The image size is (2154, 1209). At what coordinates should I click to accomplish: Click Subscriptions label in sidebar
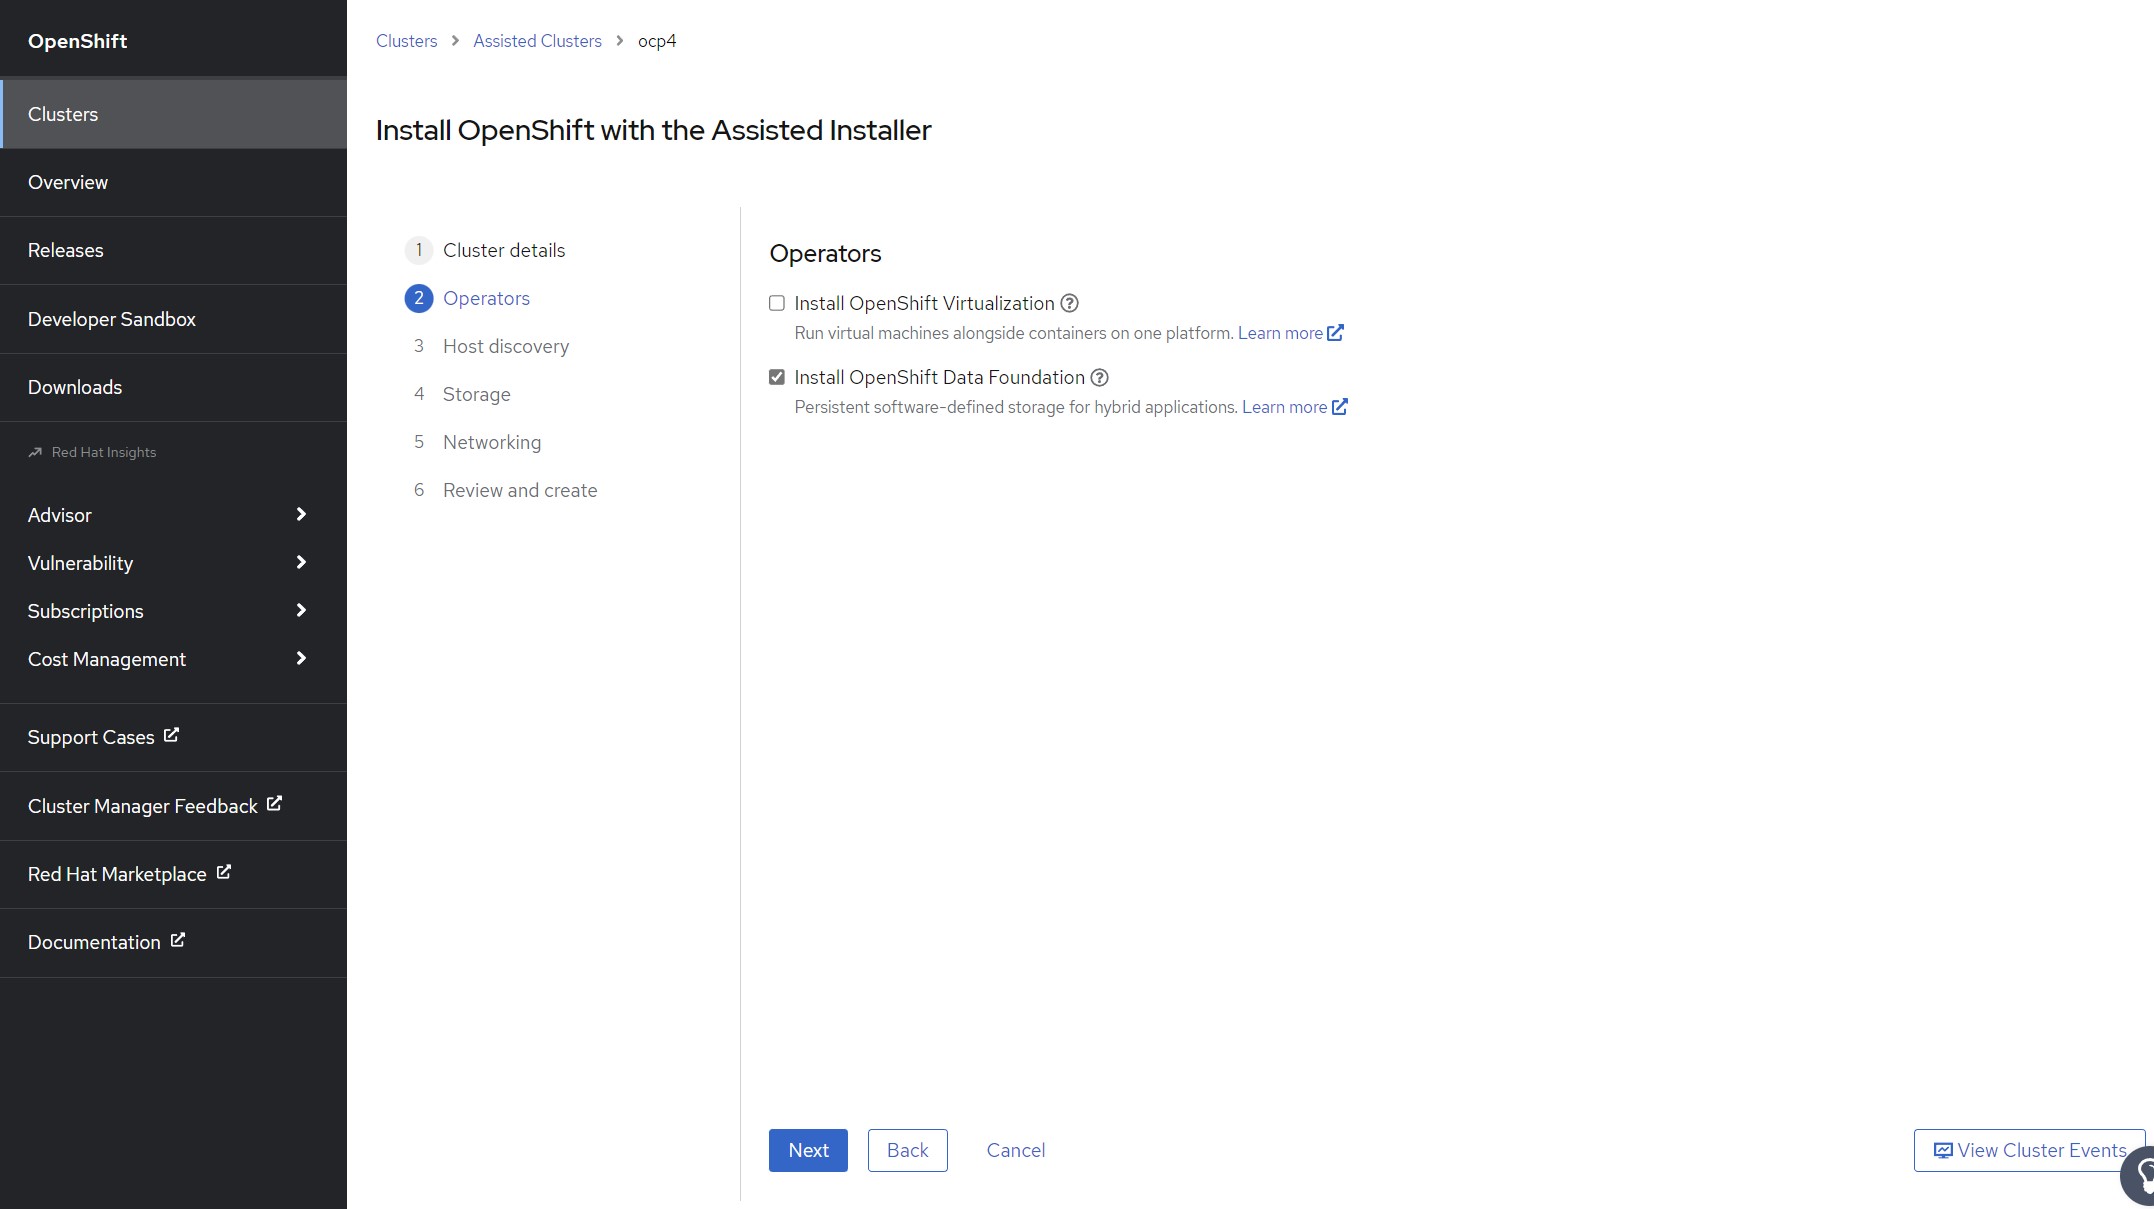[x=85, y=611]
